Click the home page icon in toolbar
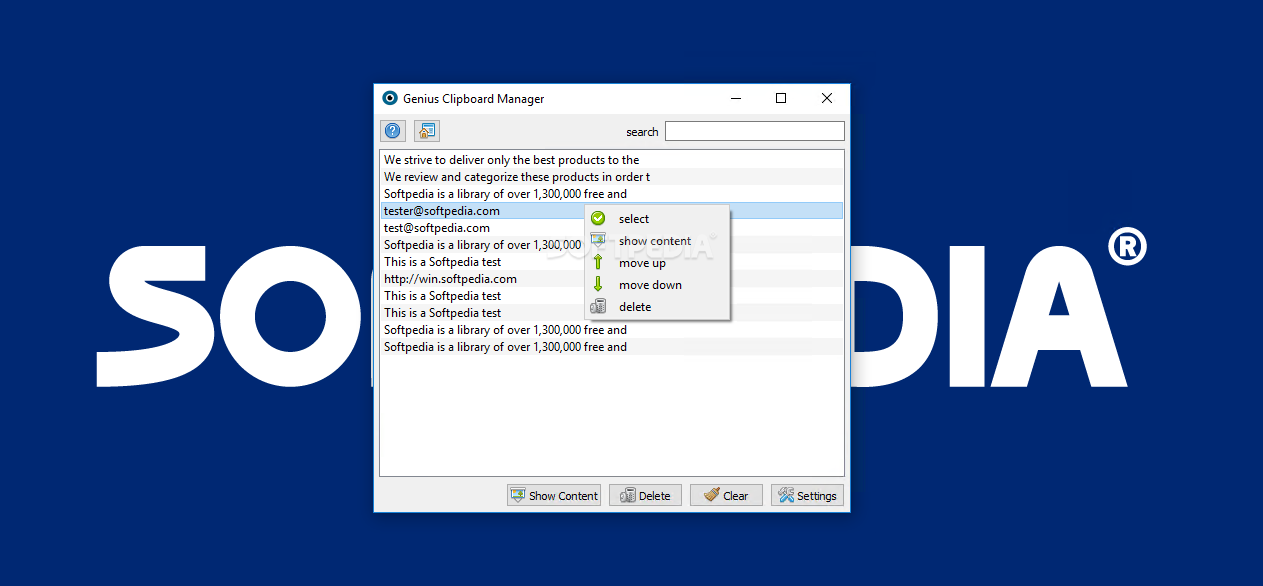Viewport: 1263px width, 586px height. tap(427, 131)
